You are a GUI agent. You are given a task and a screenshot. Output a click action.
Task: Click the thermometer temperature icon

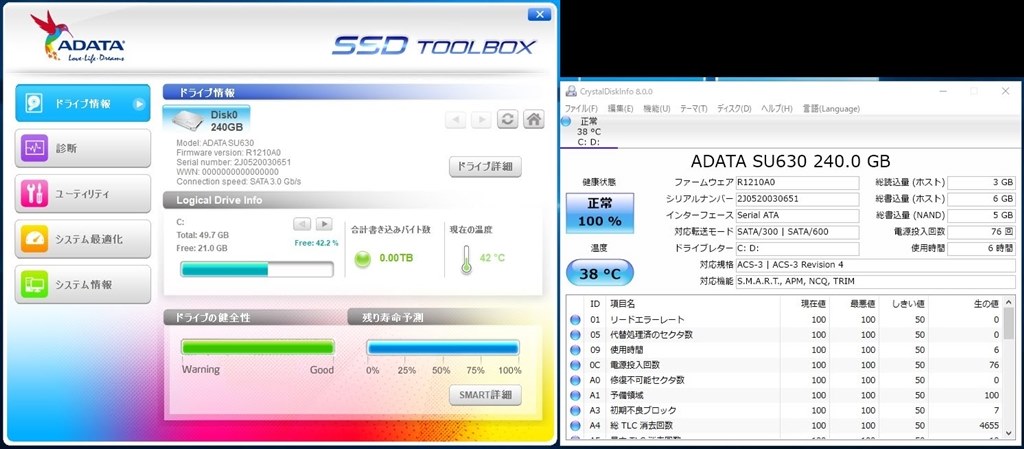466,259
